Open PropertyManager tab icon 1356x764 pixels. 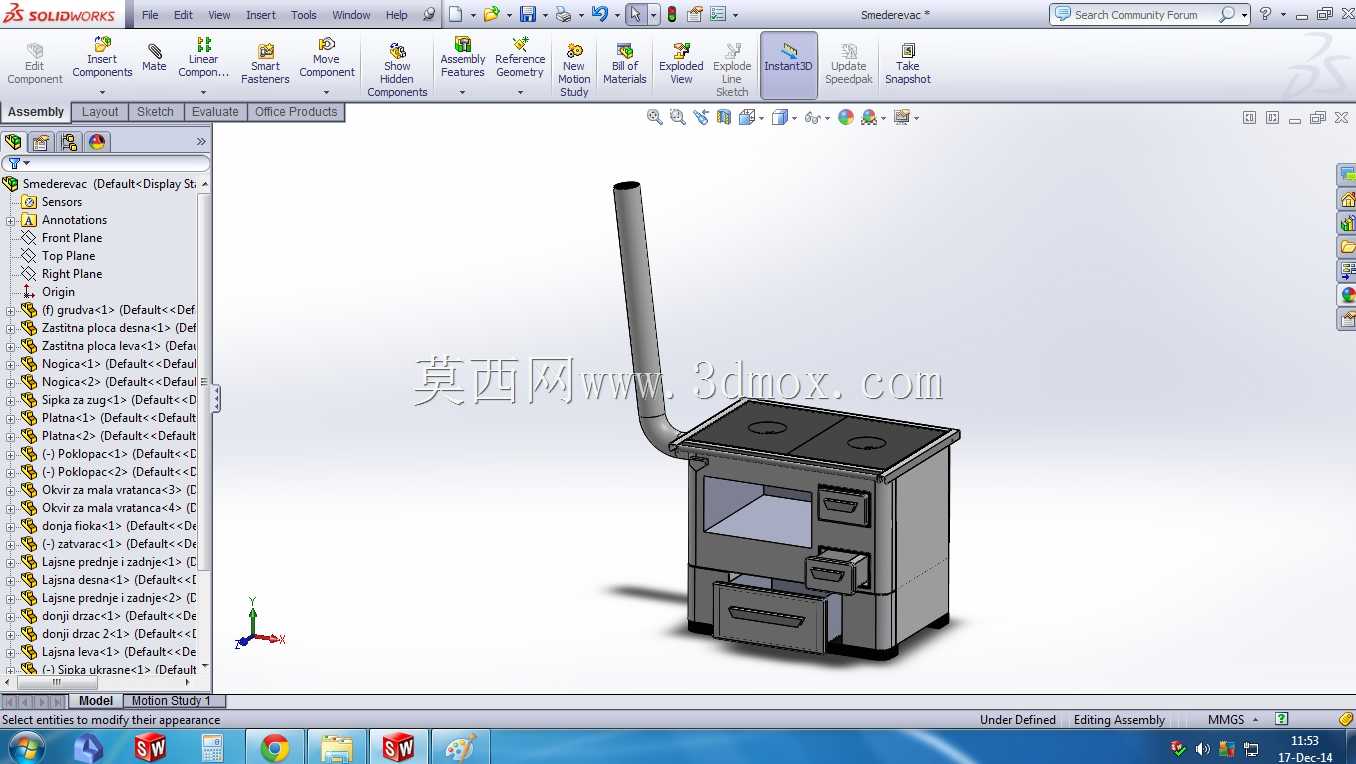[41, 142]
